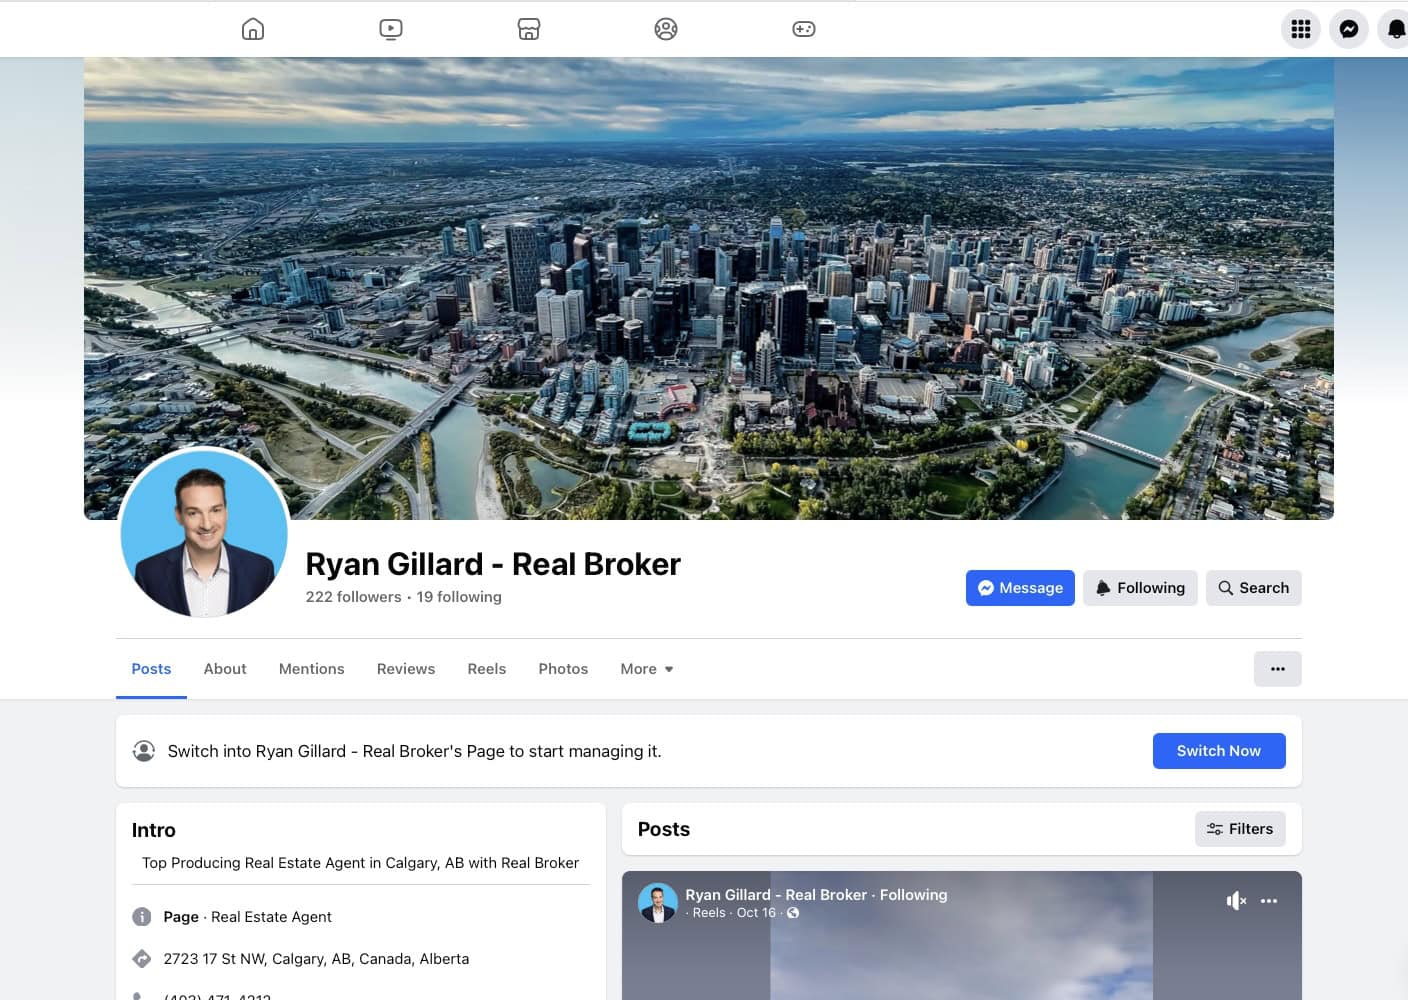The image size is (1408, 1000).
Task: Click the 222 followers link
Action: pyautogui.click(x=353, y=597)
